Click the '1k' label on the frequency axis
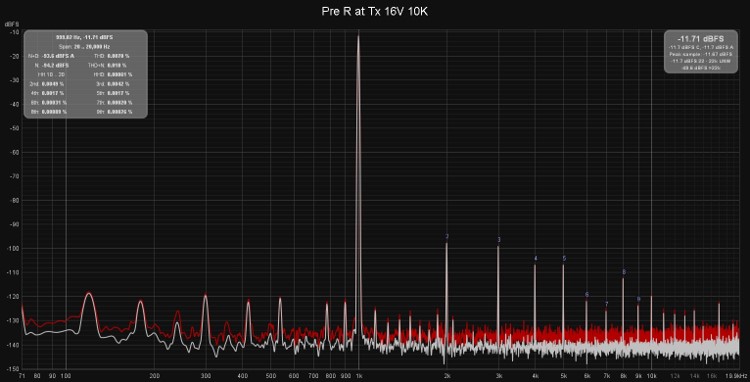This screenshot has width=750, height=382. coord(359,375)
